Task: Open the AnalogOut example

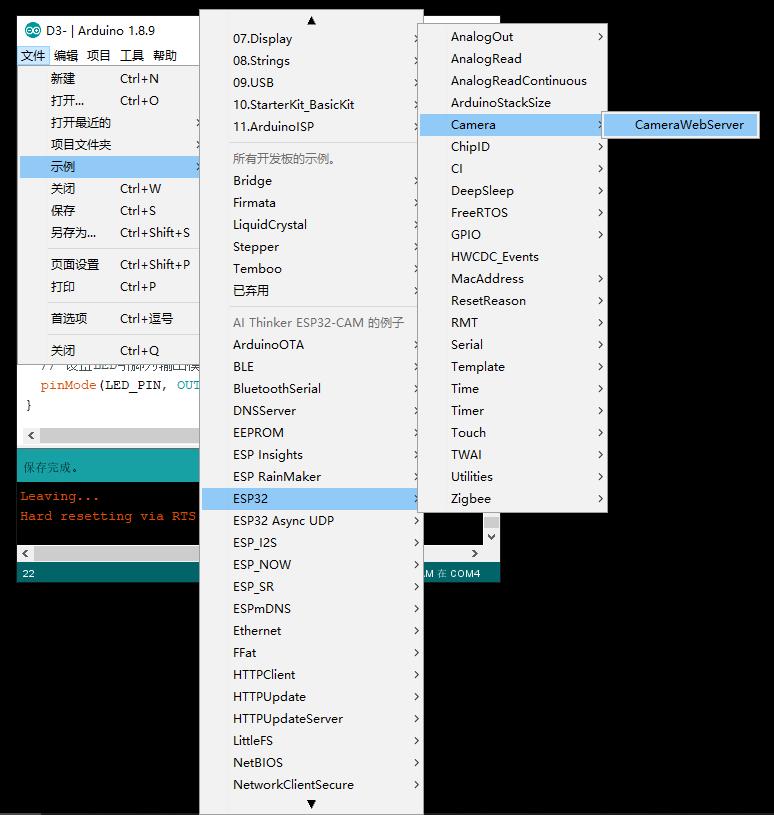Action: click(512, 37)
